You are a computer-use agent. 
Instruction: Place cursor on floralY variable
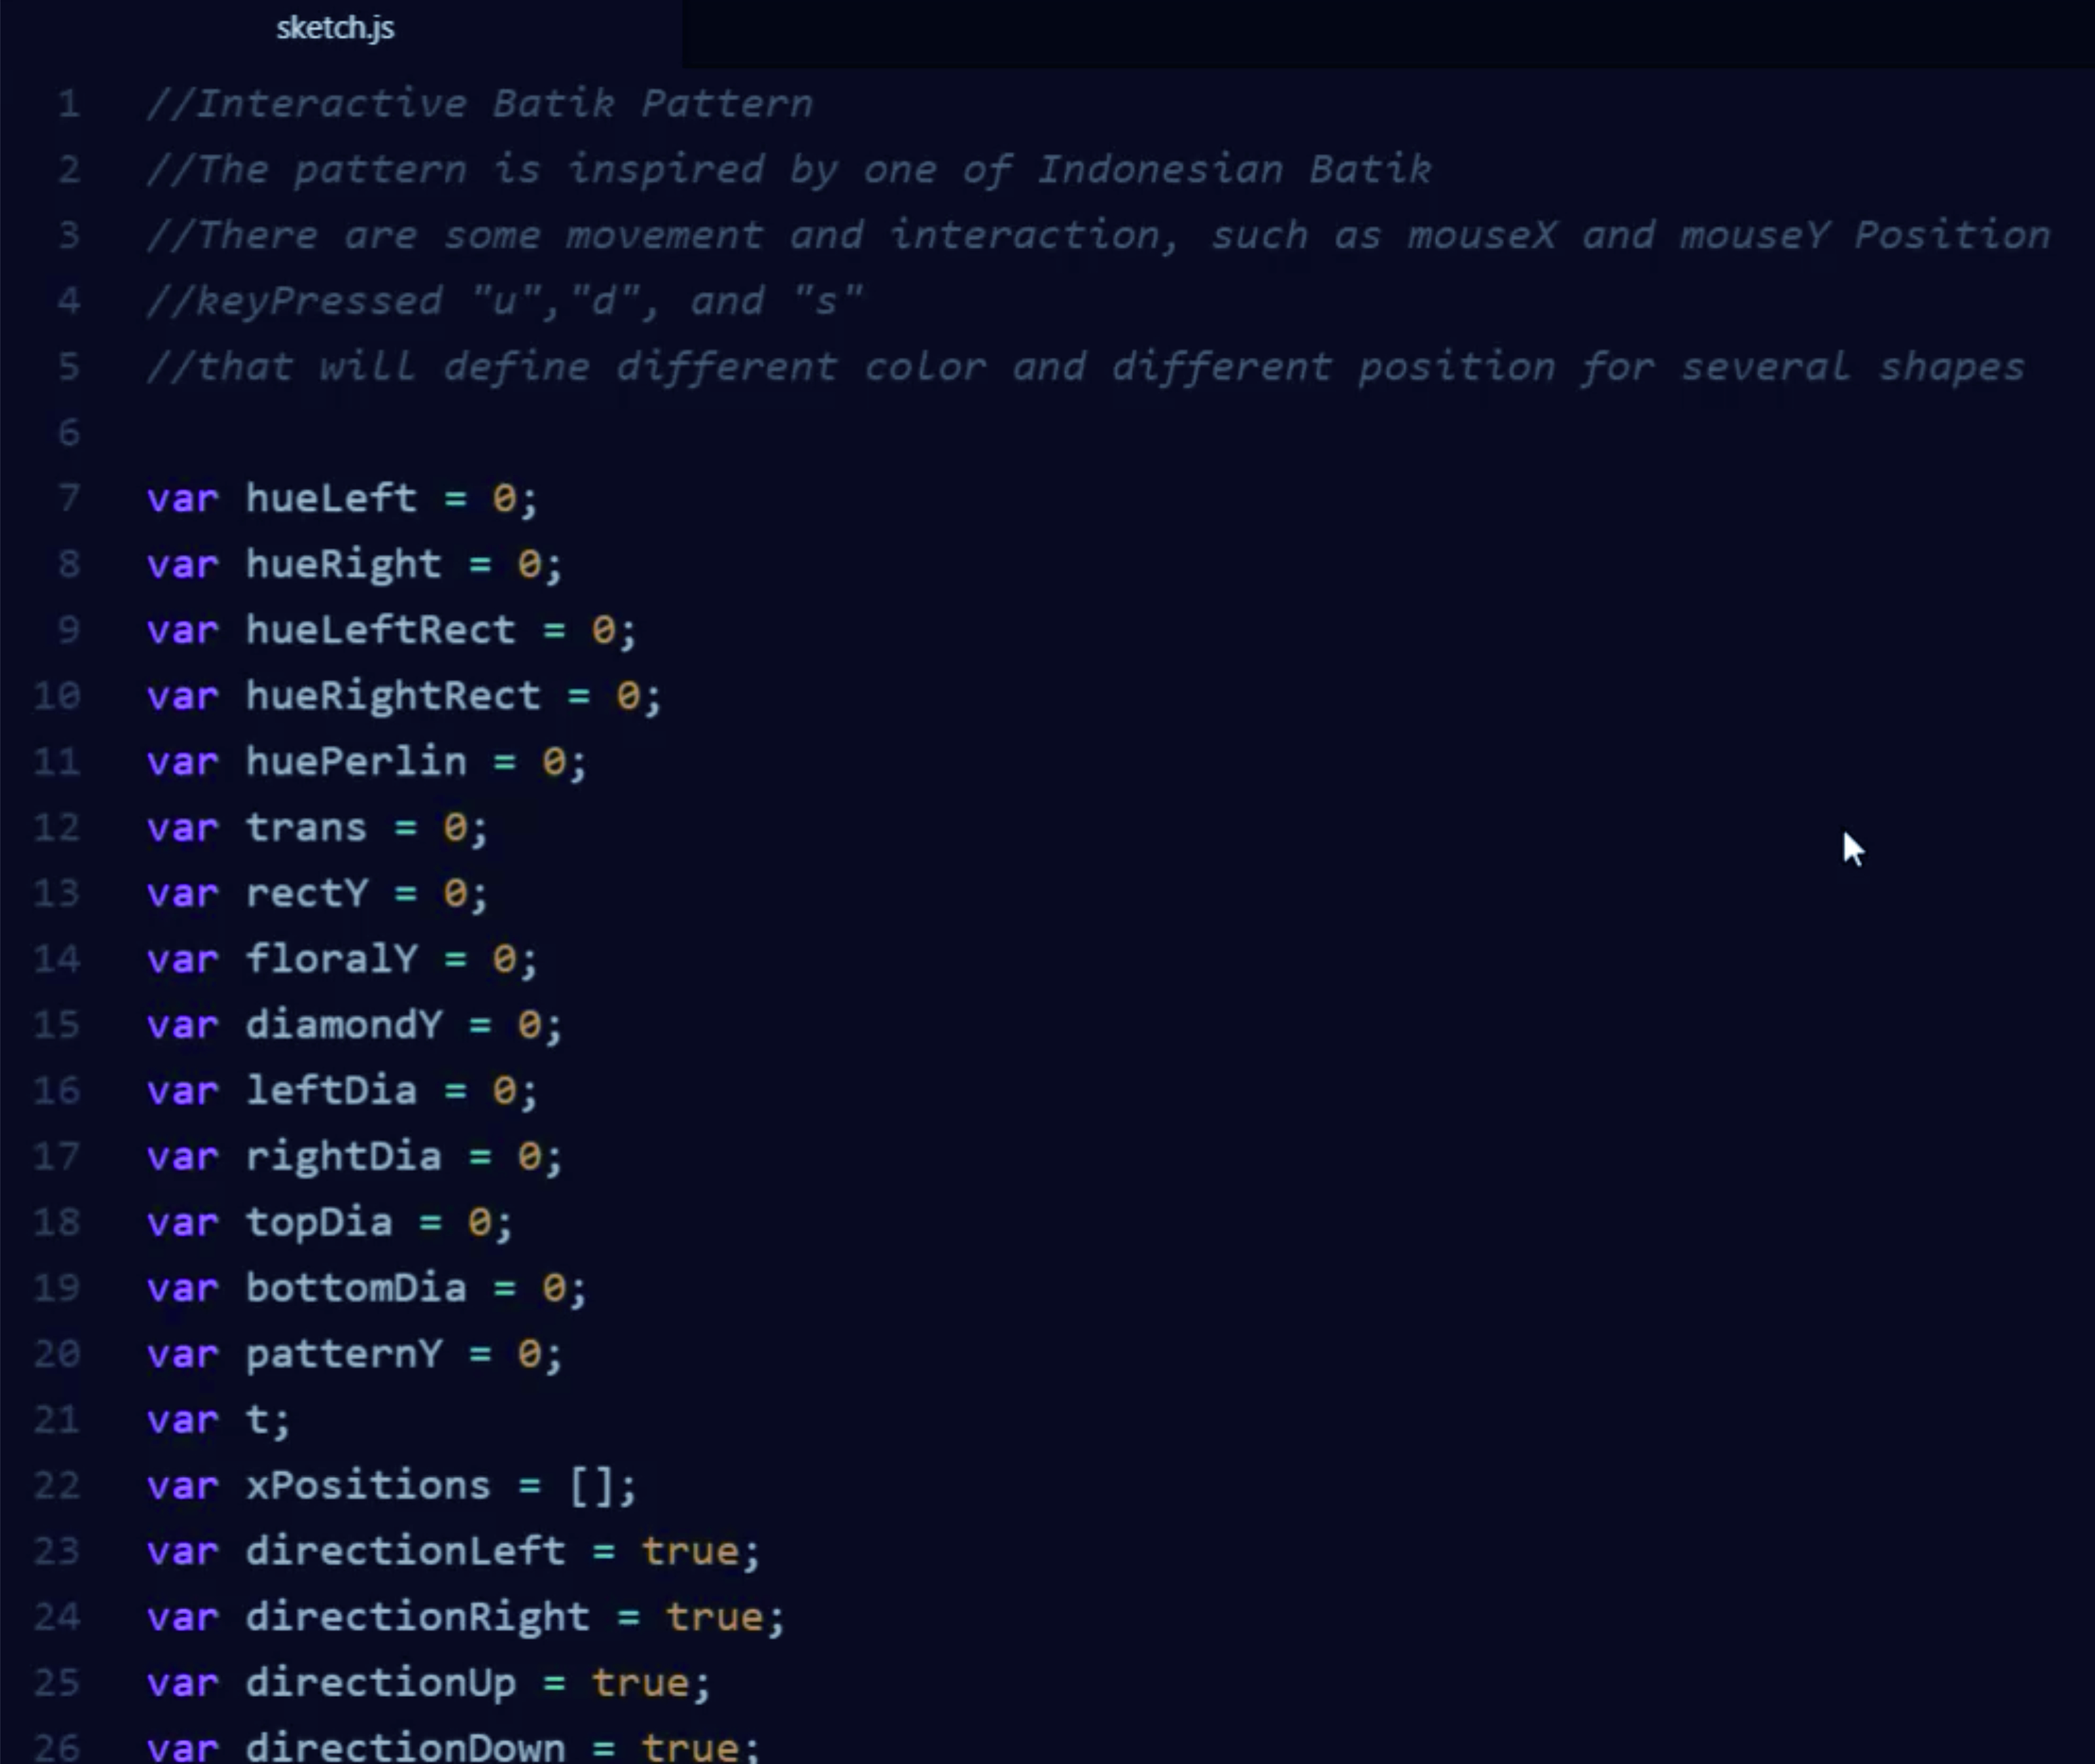point(331,959)
